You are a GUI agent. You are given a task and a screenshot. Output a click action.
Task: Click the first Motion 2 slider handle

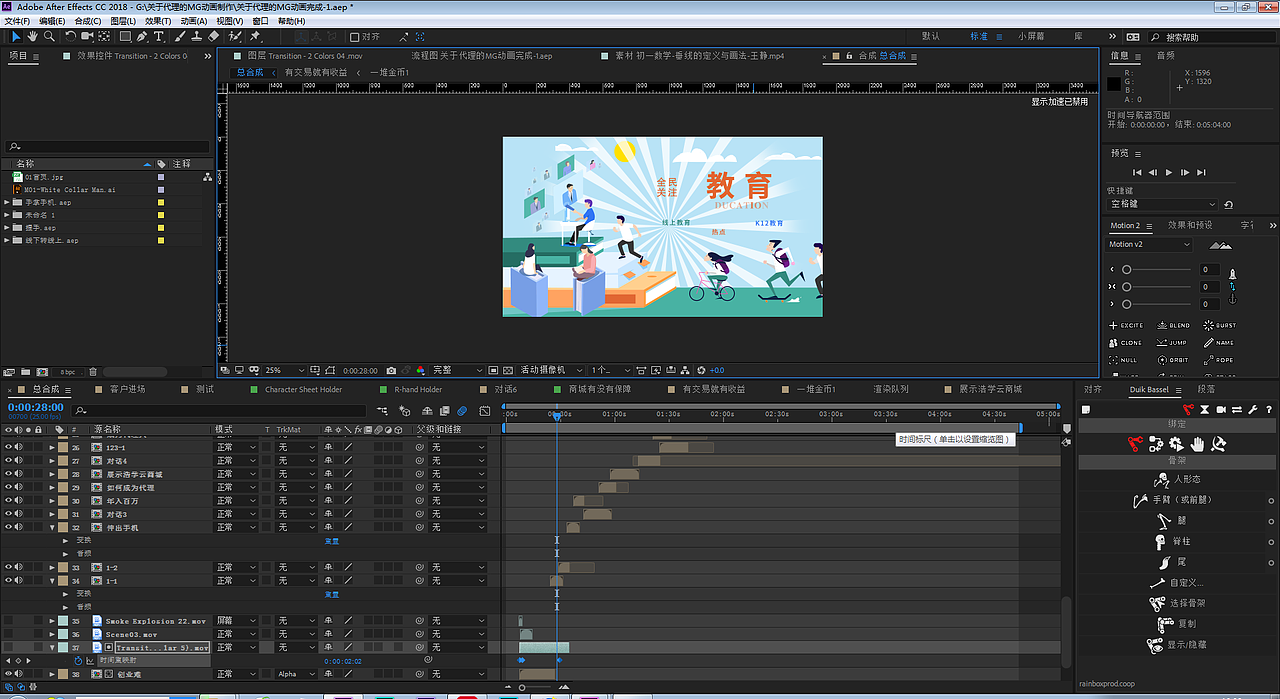(x=1126, y=270)
